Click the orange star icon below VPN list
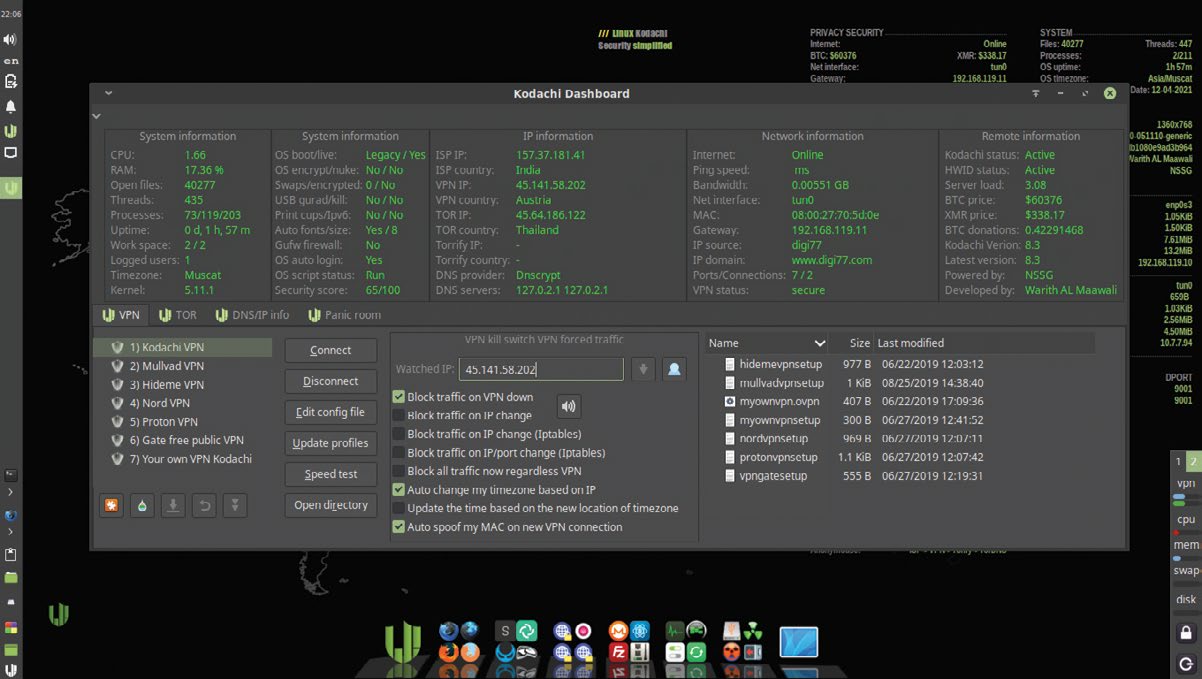This screenshot has width=1202, height=679. 111,506
